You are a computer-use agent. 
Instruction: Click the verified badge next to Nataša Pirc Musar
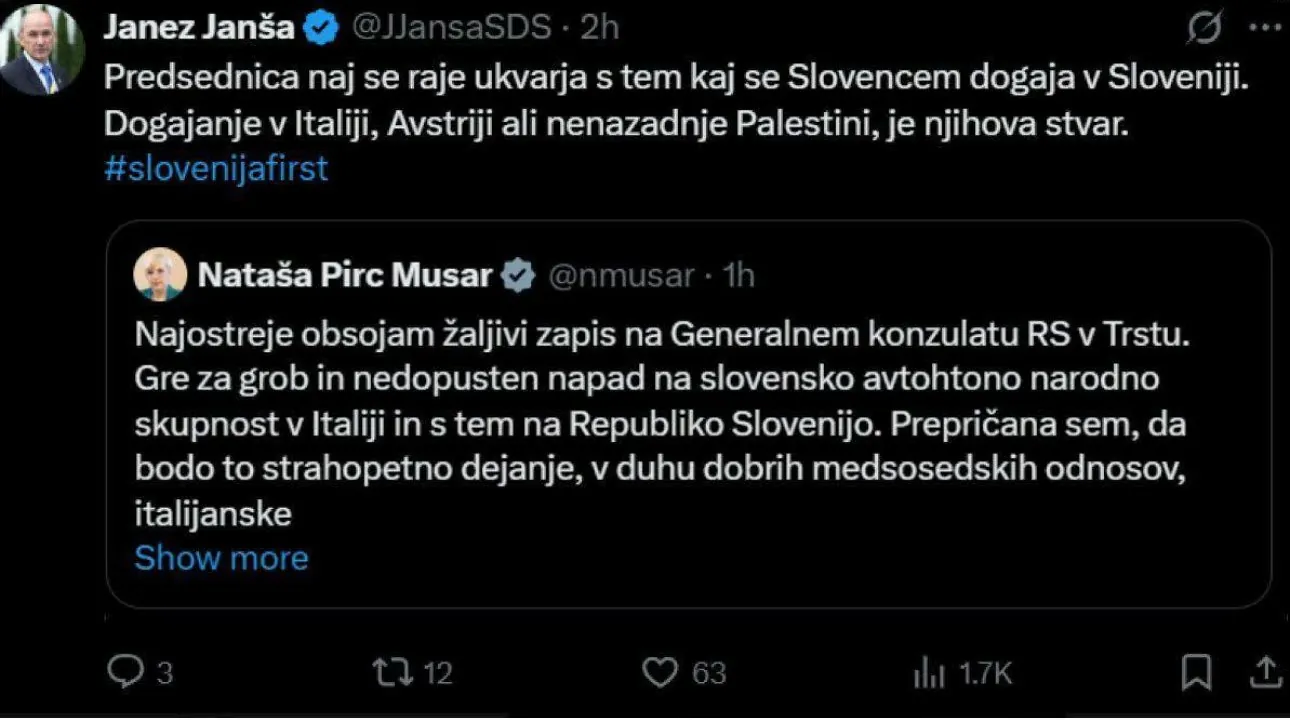[518, 275]
